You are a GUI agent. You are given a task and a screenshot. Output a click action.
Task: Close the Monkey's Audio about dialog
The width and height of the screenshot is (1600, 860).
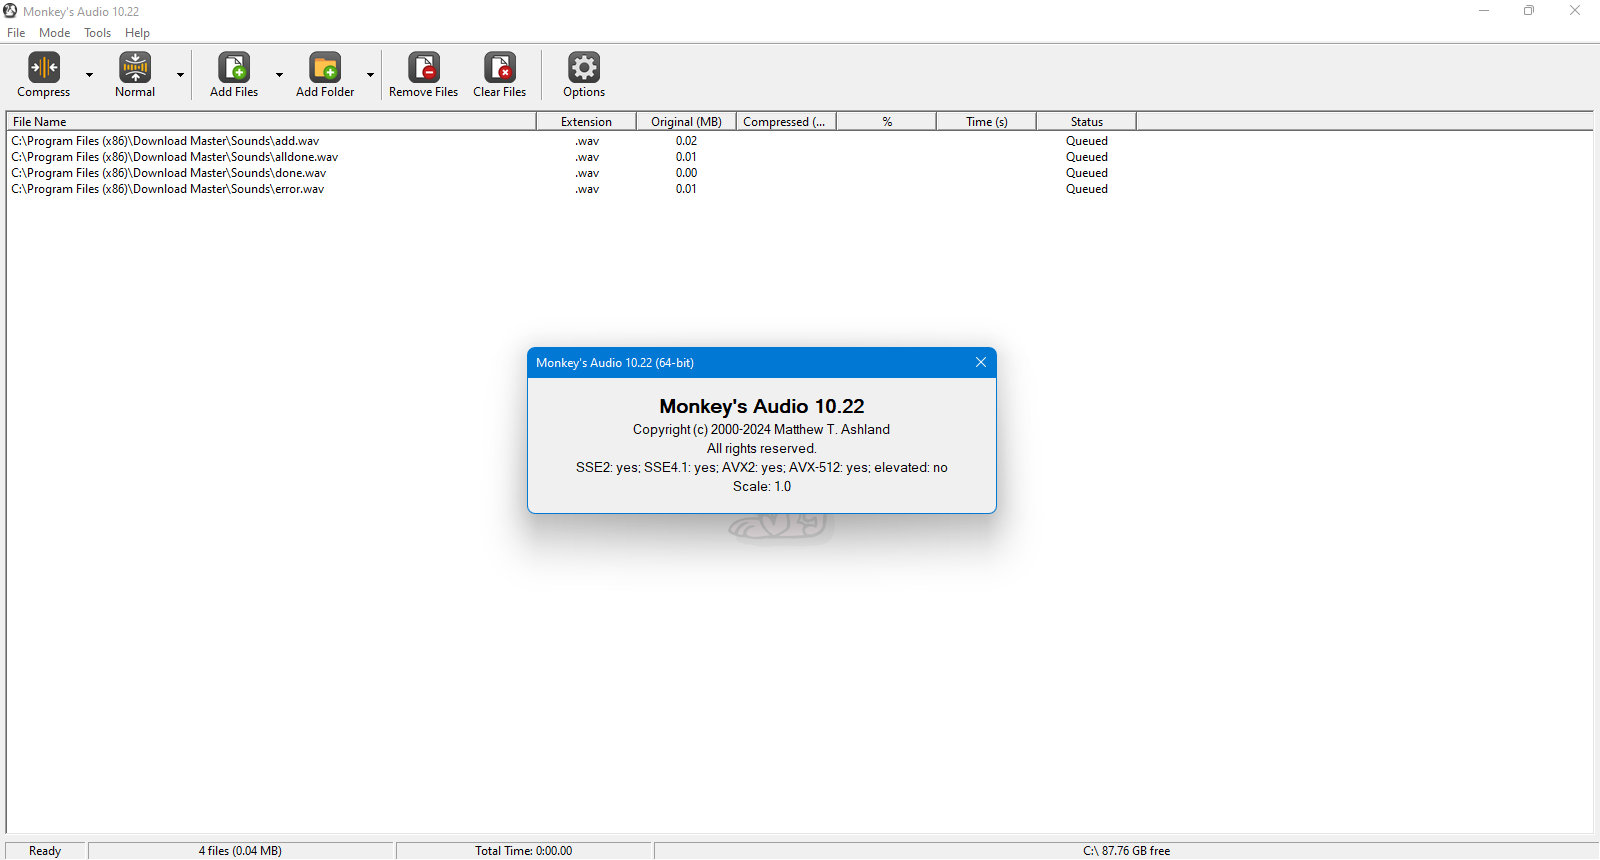(981, 362)
